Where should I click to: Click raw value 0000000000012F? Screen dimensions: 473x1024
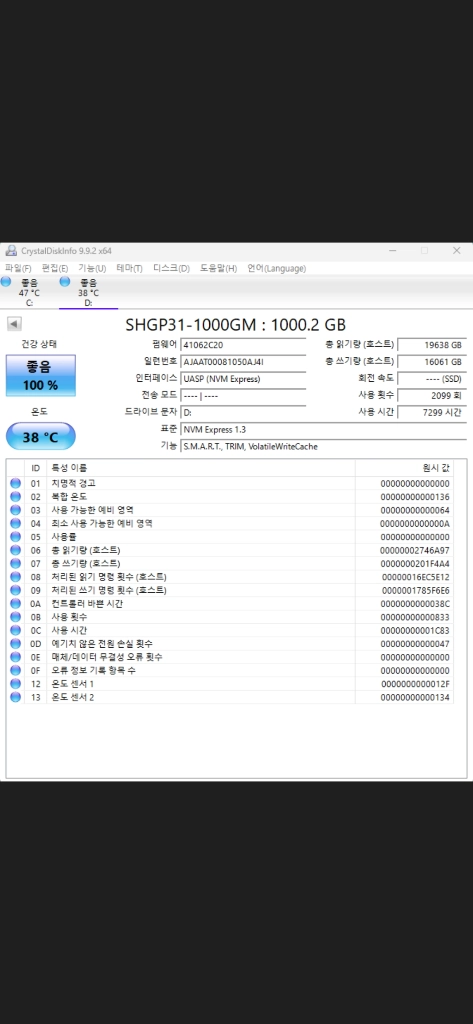[415, 684]
